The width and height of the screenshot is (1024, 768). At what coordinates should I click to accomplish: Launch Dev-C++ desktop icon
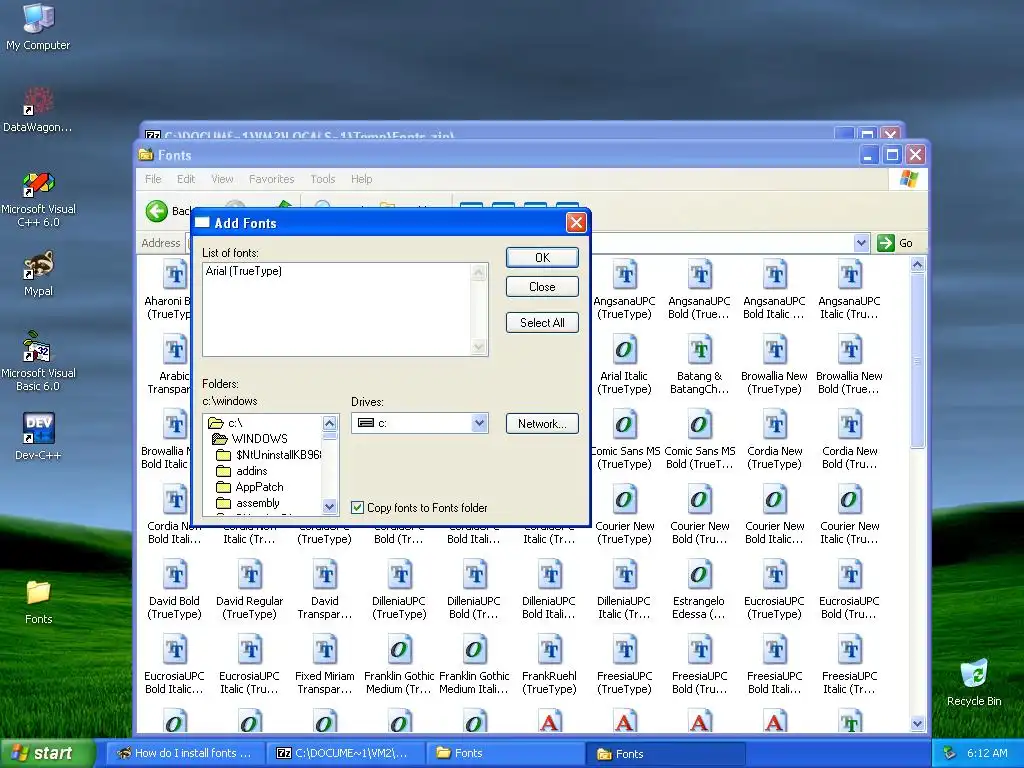38,436
